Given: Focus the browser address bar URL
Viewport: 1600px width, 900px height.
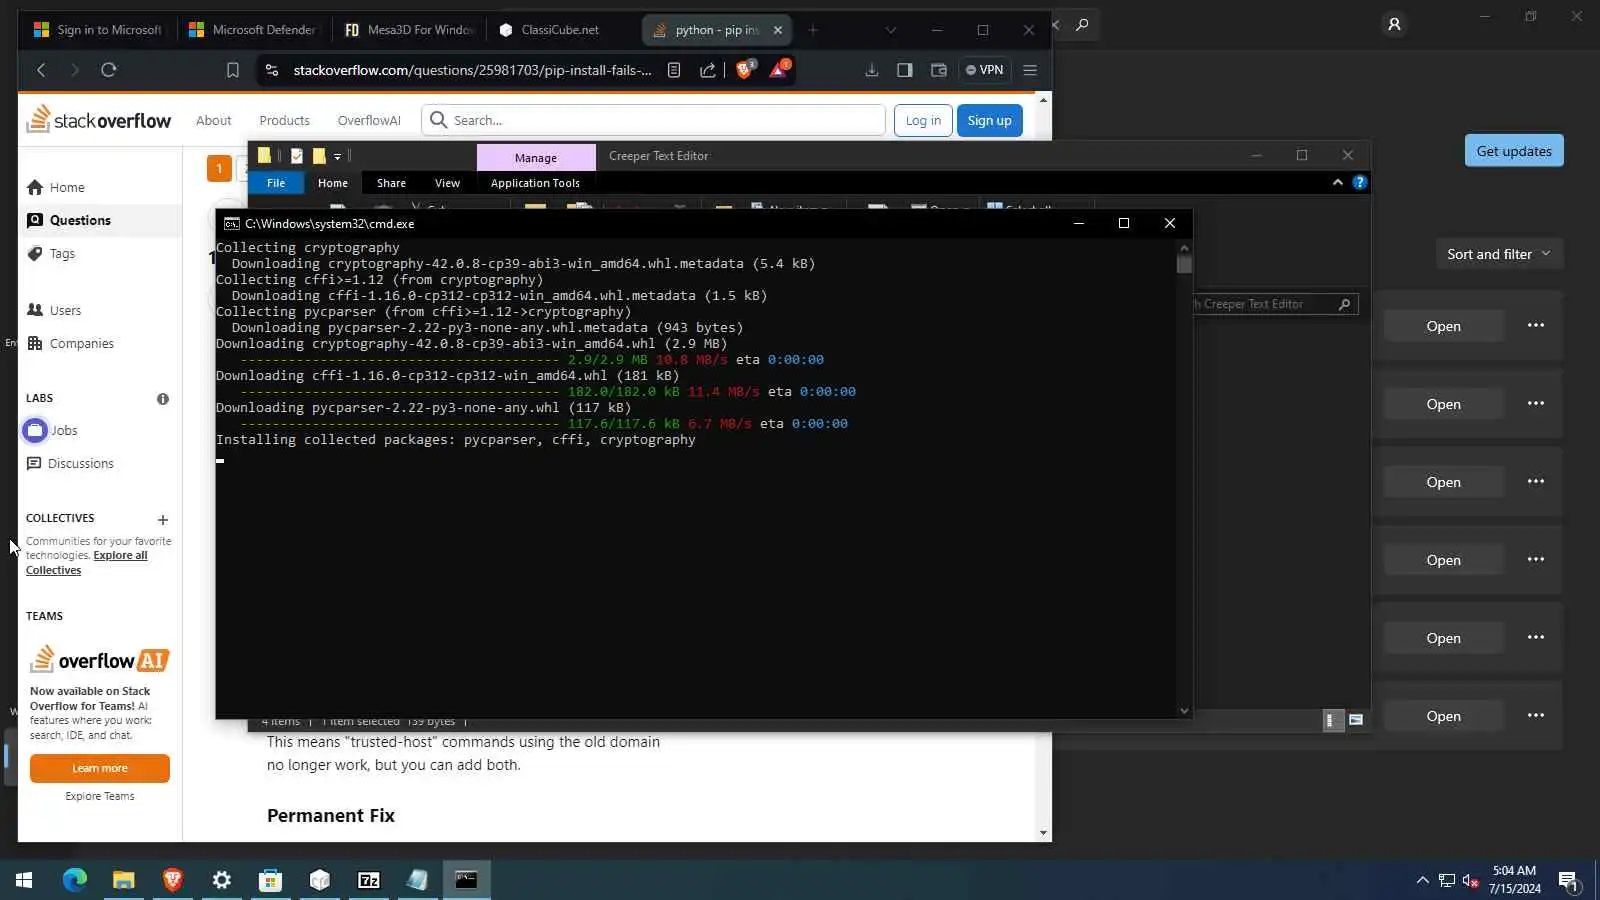Looking at the screenshot, I should pyautogui.click(x=472, y=70).
